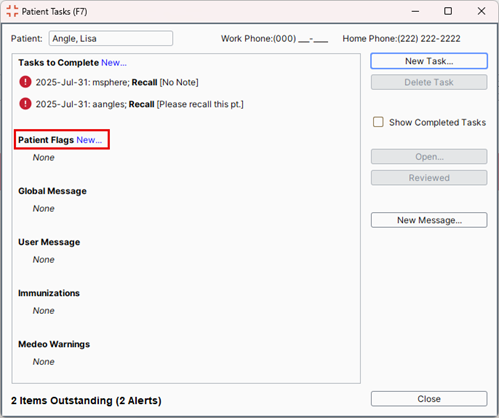The height and width of the screenshot is (418, 500).
Task: Click the Open button
Action: click(x=429, y=156)
